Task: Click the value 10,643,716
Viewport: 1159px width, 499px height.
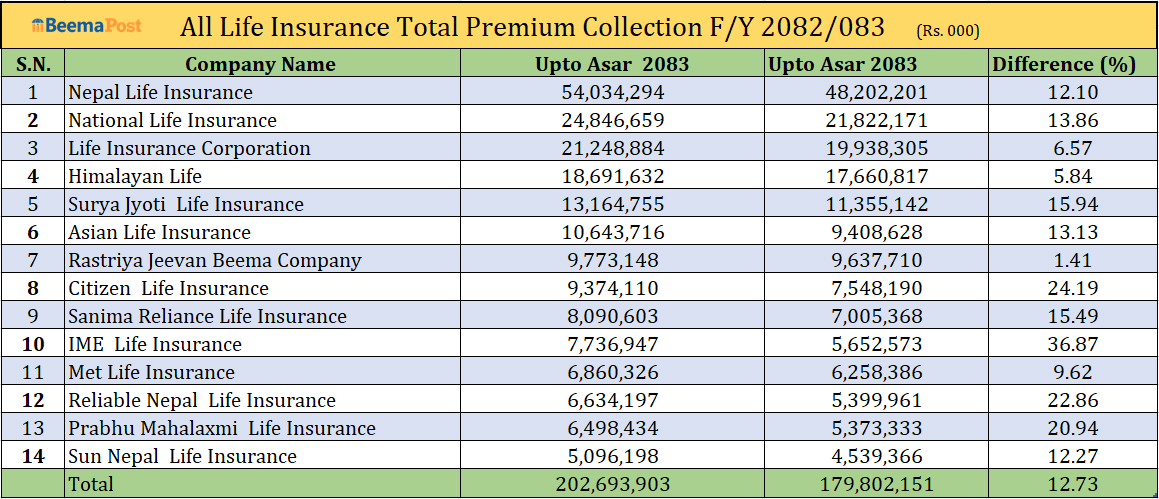Action: pyautogui.click(x=612, y=233)
